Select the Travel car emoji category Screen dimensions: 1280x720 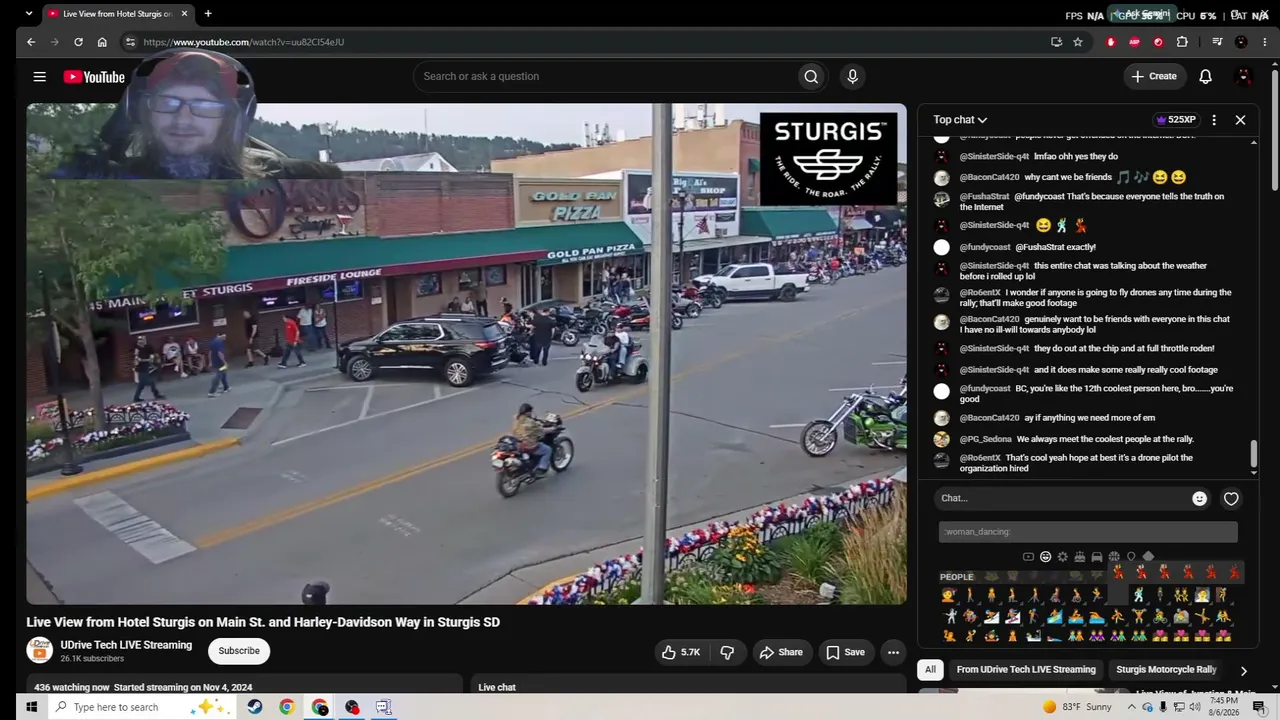coord(1097,557)
